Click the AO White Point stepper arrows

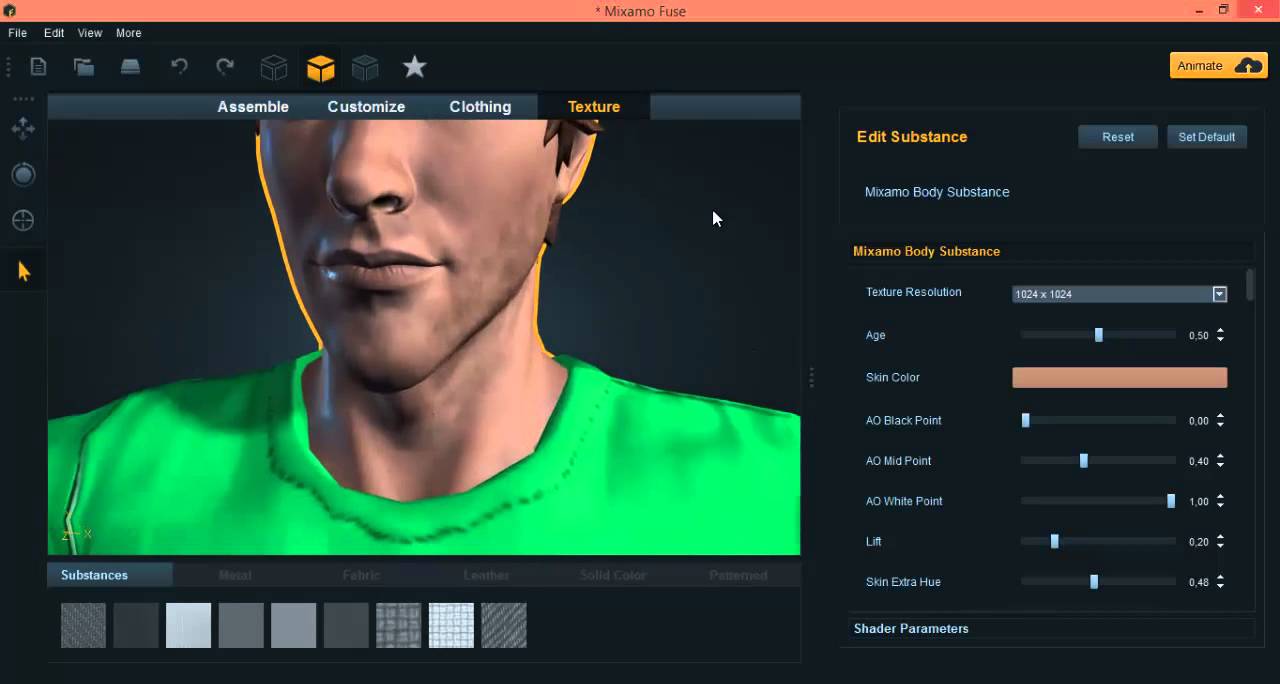(x=1220, y=501)
